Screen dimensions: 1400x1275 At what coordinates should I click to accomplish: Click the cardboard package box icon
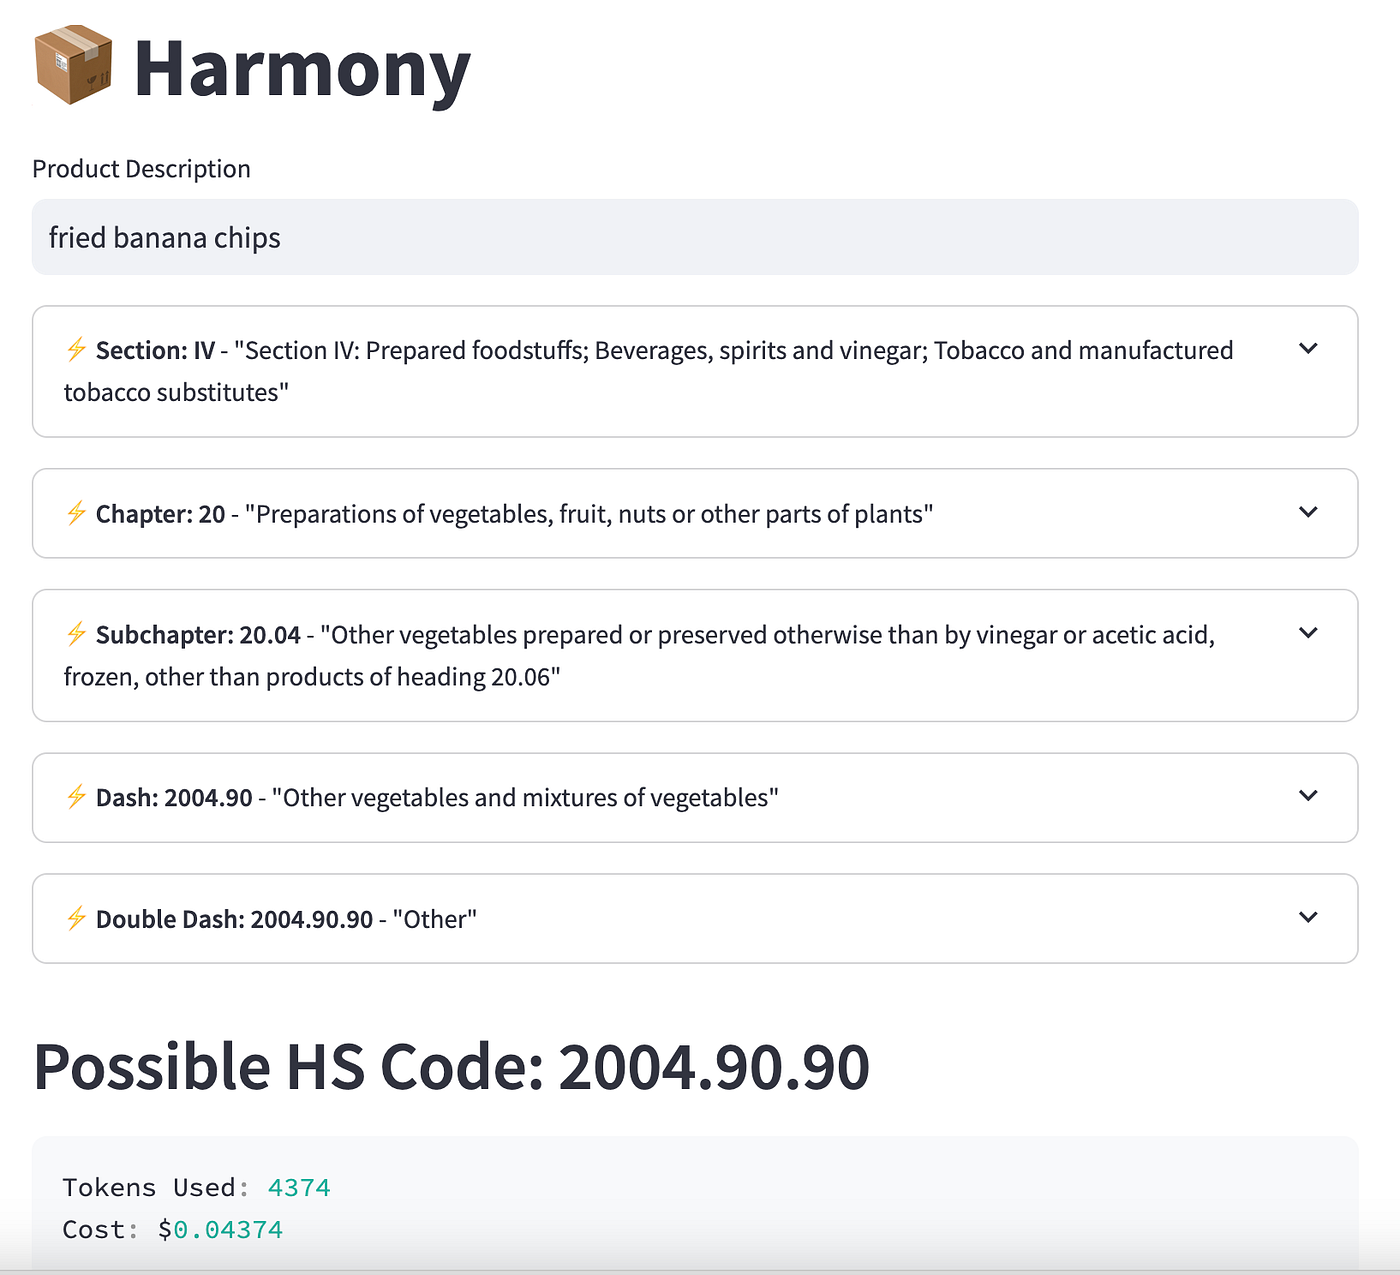(x=73, y=65)
